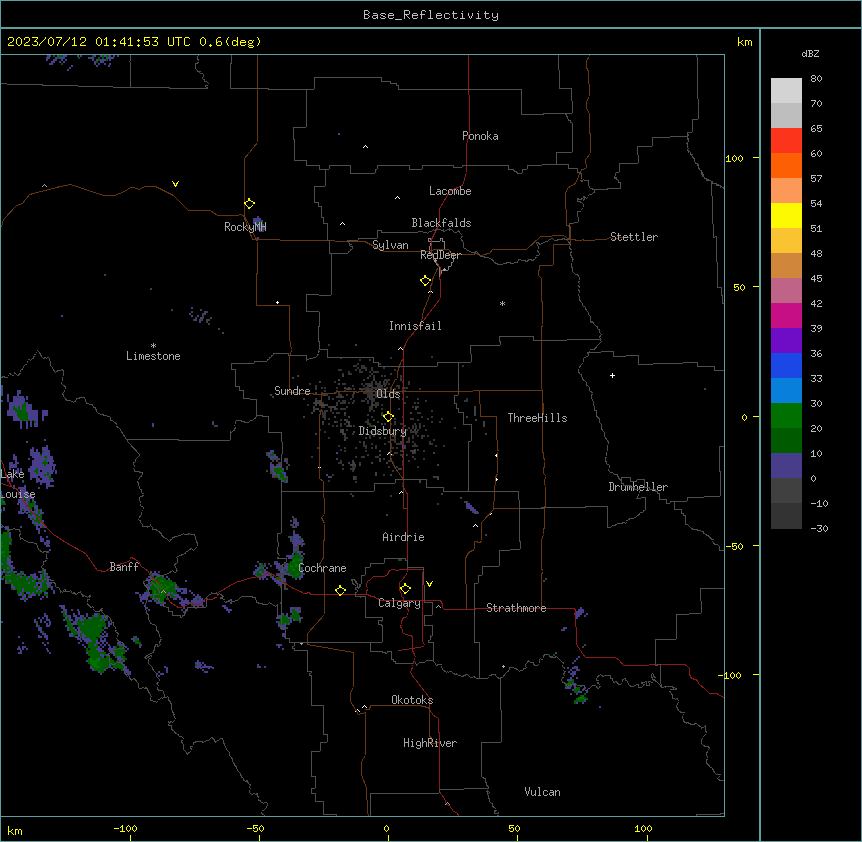Click the RedDeer city label
This screenshot has height=842, width=862.
click(x=440, y=255)
